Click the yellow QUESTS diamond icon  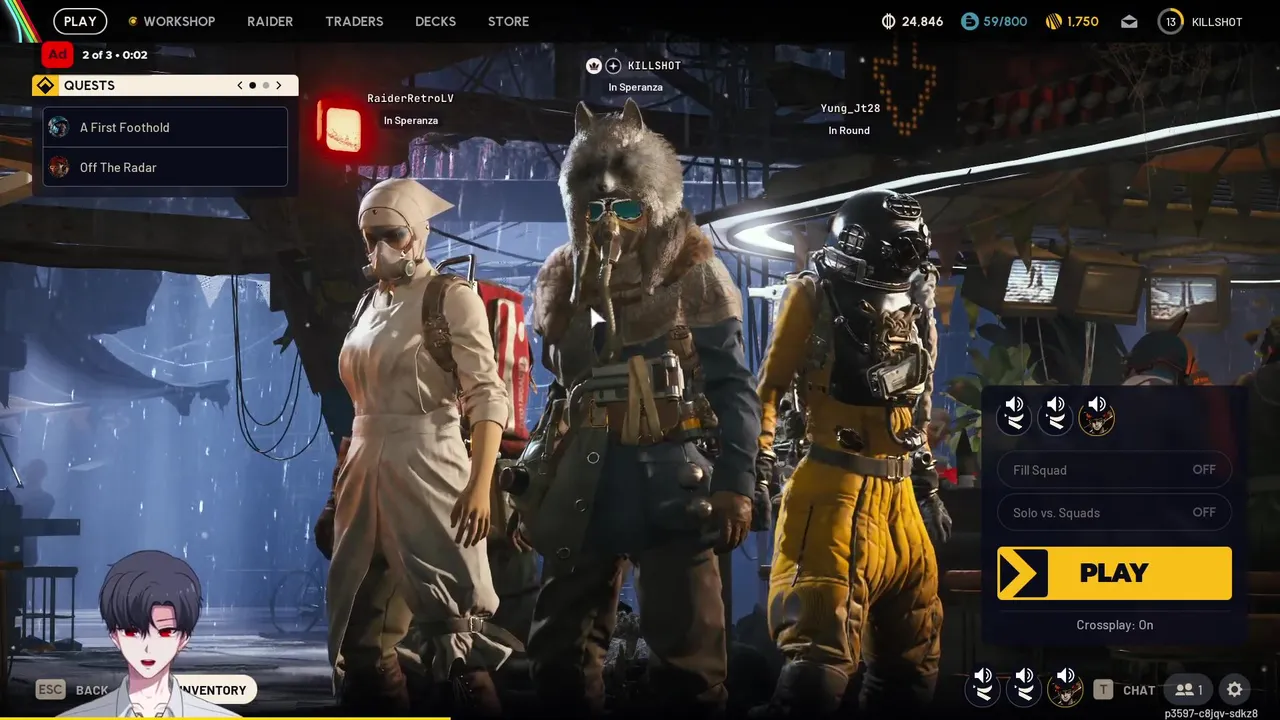pyautogui.click(x=45, y=85)
